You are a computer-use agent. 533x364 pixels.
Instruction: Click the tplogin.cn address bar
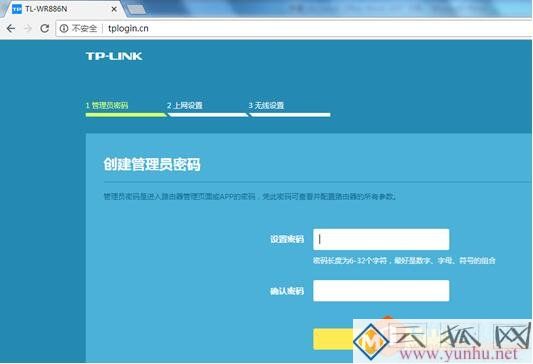coord(294,29)
